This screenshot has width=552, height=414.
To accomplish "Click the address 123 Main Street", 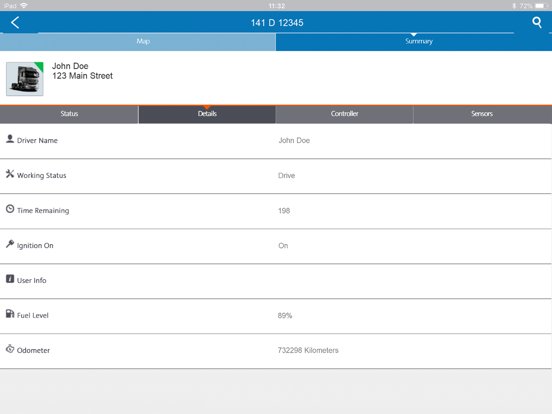I will 82,76.
